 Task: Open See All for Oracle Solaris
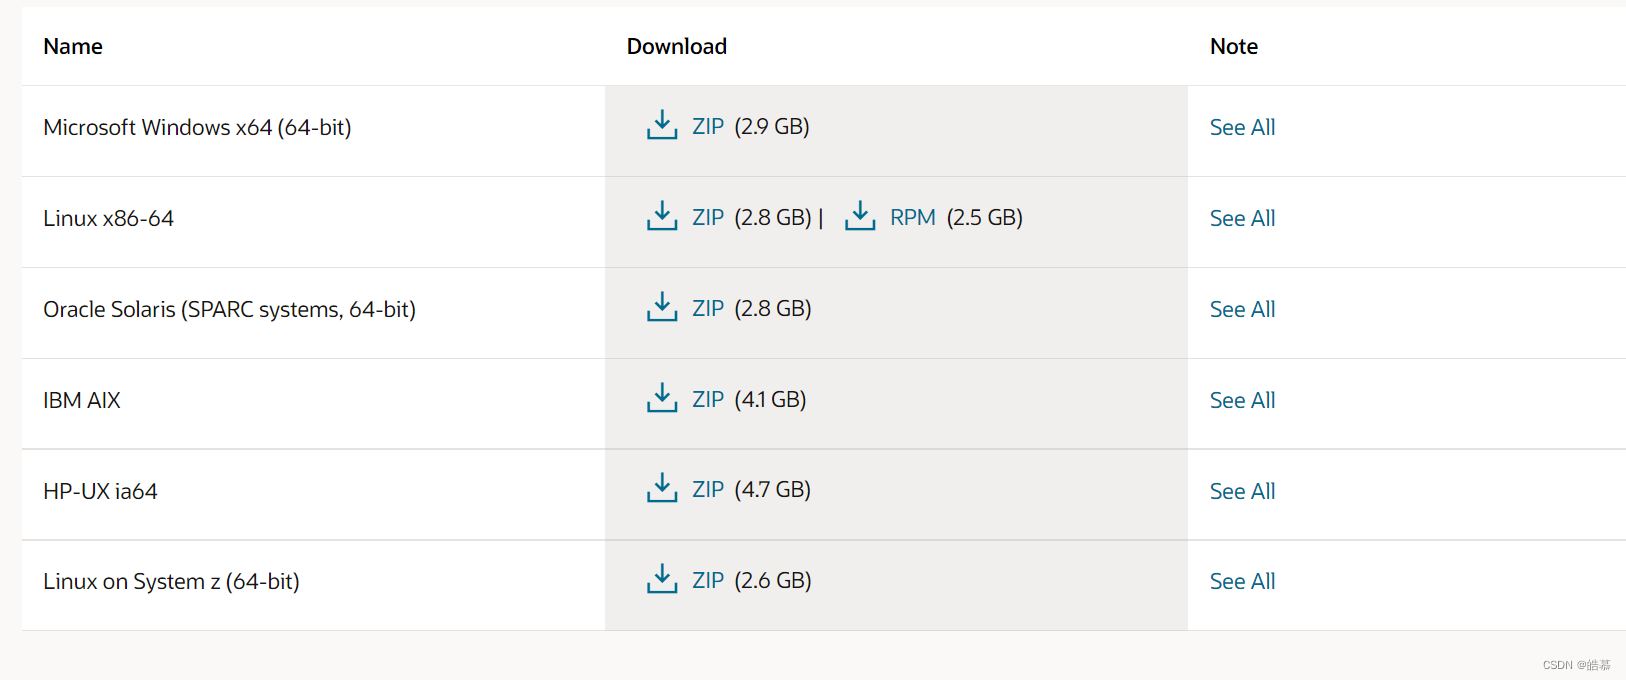coord(1242,310)
